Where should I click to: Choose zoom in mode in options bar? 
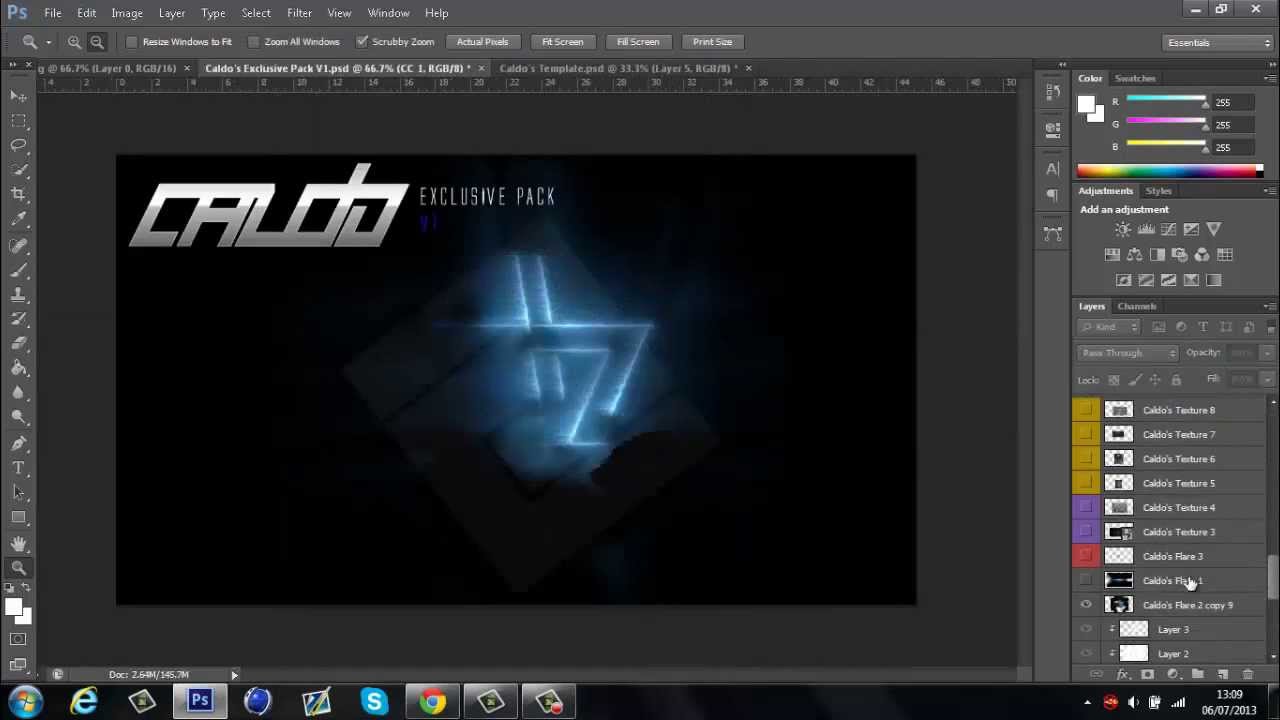click(74, 42)
